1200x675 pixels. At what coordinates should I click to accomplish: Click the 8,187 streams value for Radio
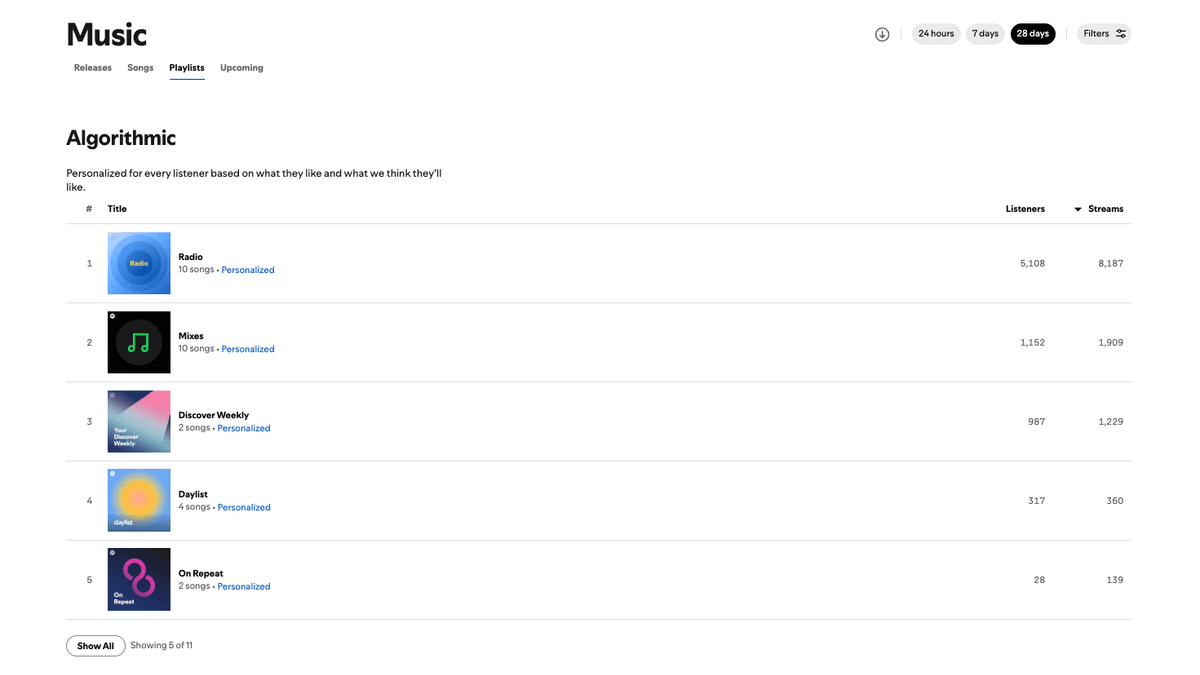point(1110,263)
